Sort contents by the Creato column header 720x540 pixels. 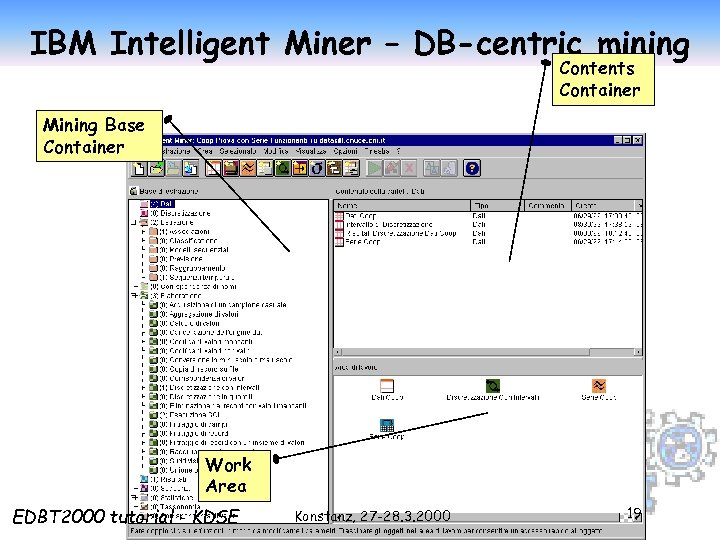tap(603, 205)
